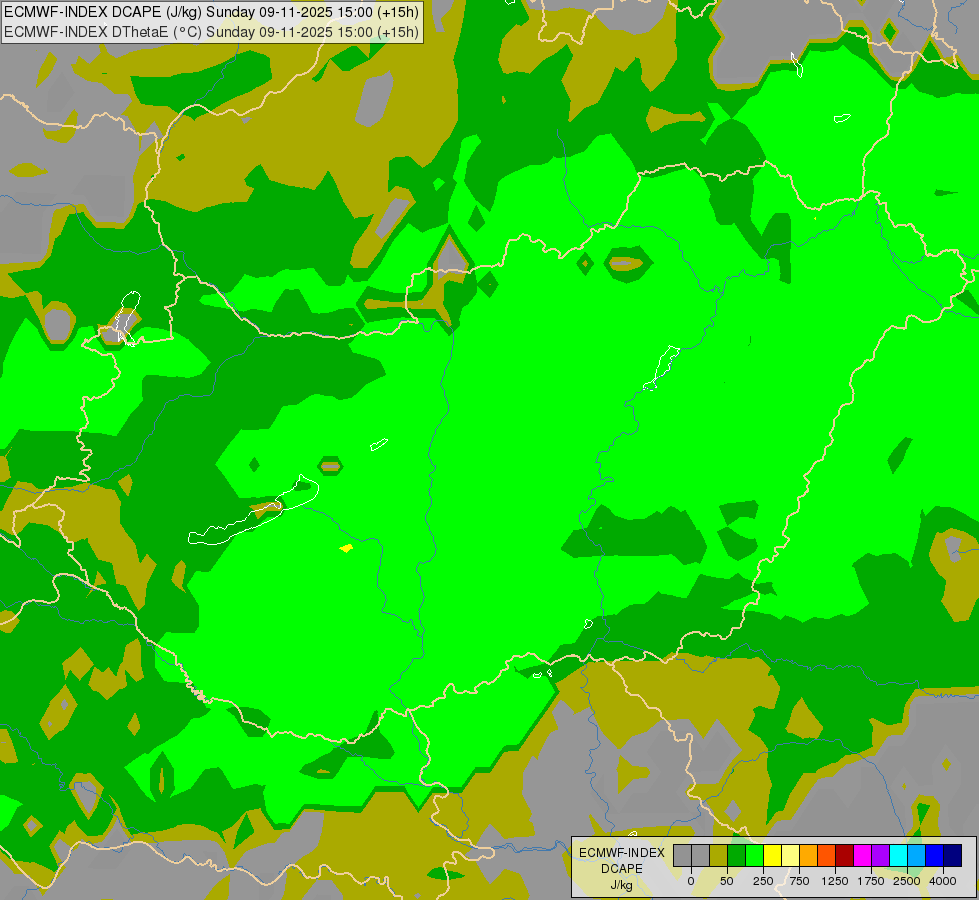Image resolution: width=979 pixels, height=900 pixels.
Task: Pick the bright green legend swatch
Action: coord(755,855)
